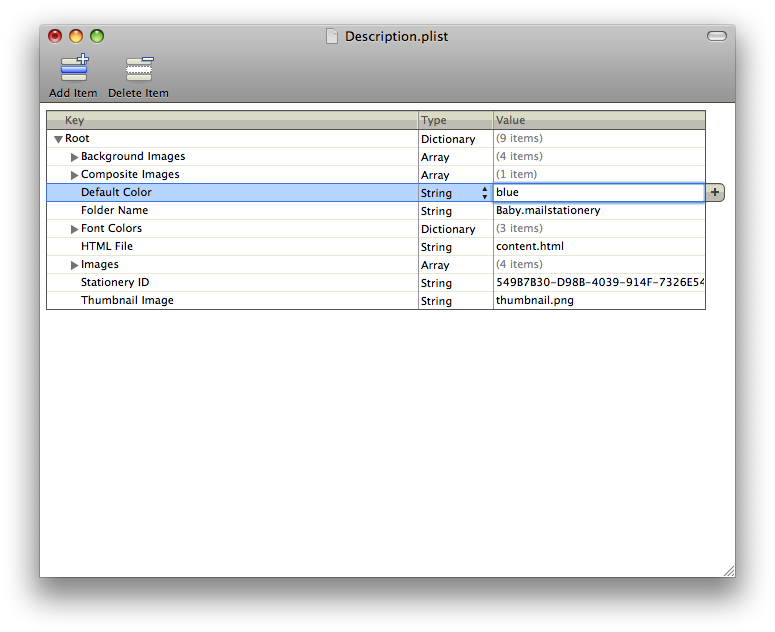Screen dimensions: 775x632
Task: Select the Composite Images key
Action: (130, 174)
